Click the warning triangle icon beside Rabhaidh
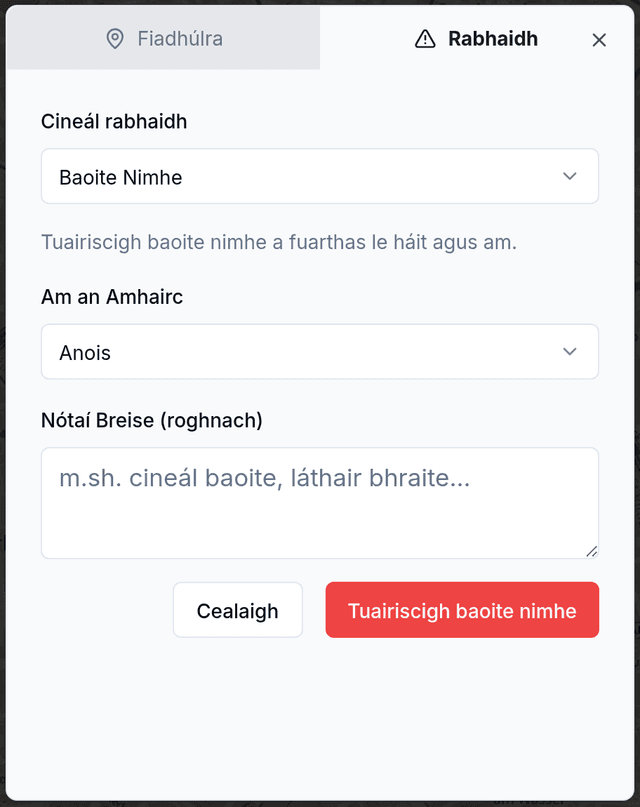 pyautogui.click(x=425, y=39)
